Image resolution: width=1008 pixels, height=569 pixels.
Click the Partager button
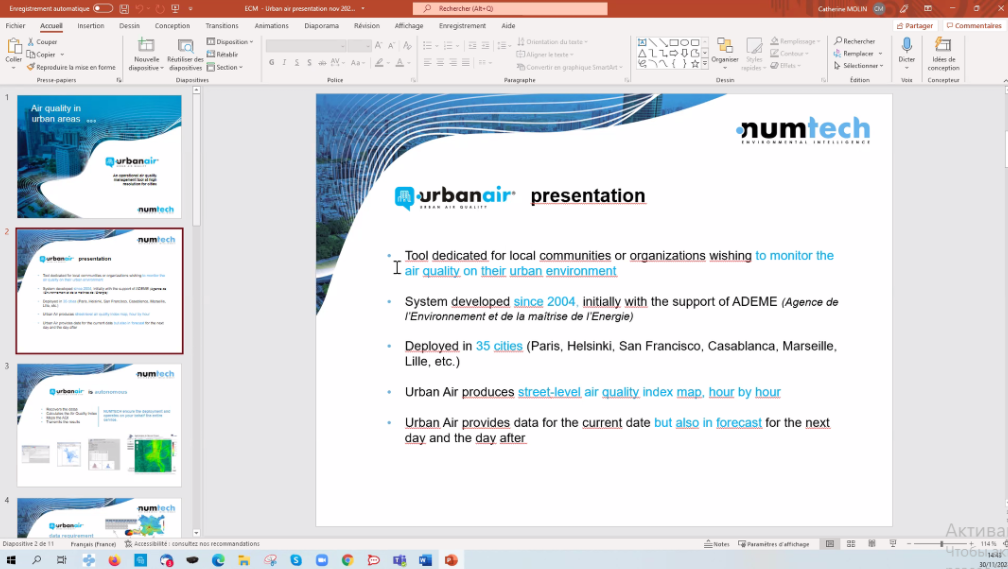coord(915,26)
